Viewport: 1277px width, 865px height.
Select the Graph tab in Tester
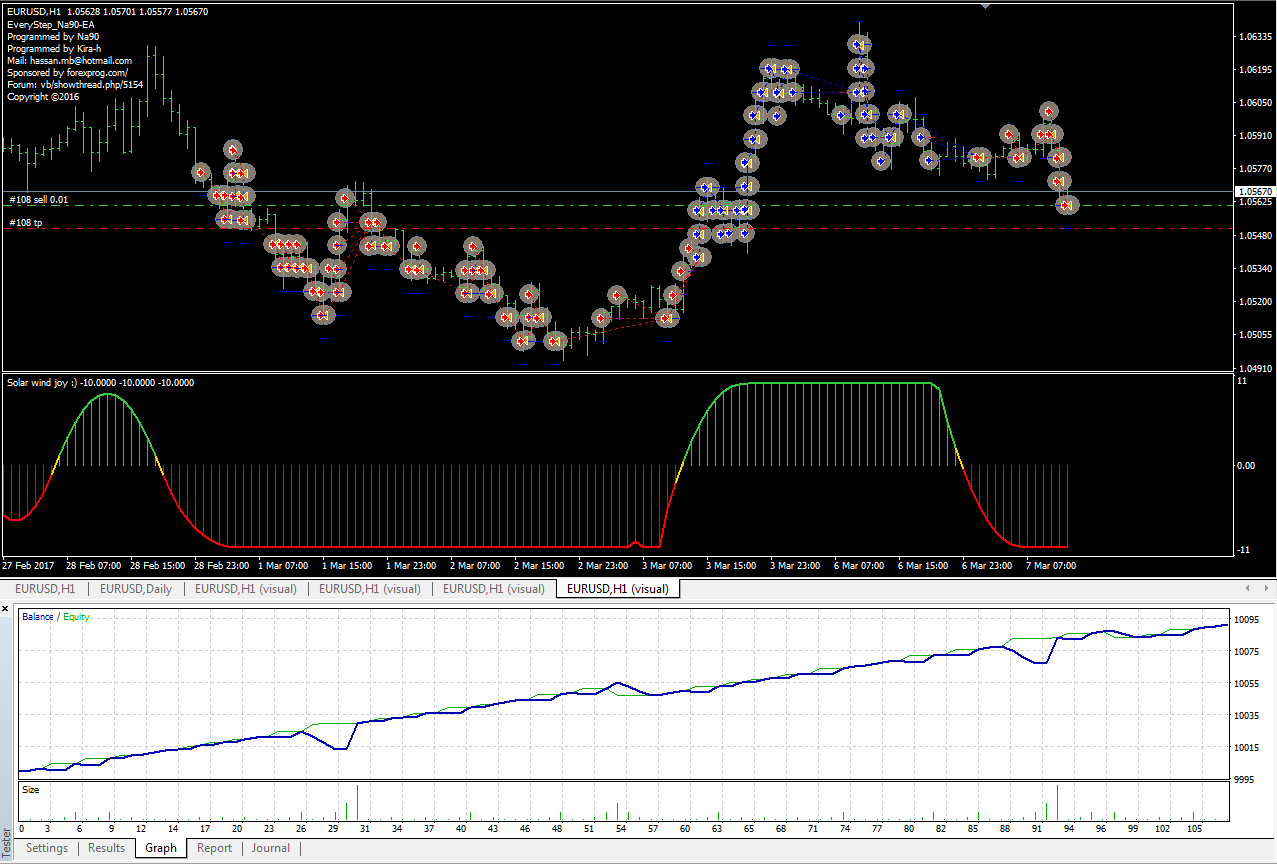point(160,848)
